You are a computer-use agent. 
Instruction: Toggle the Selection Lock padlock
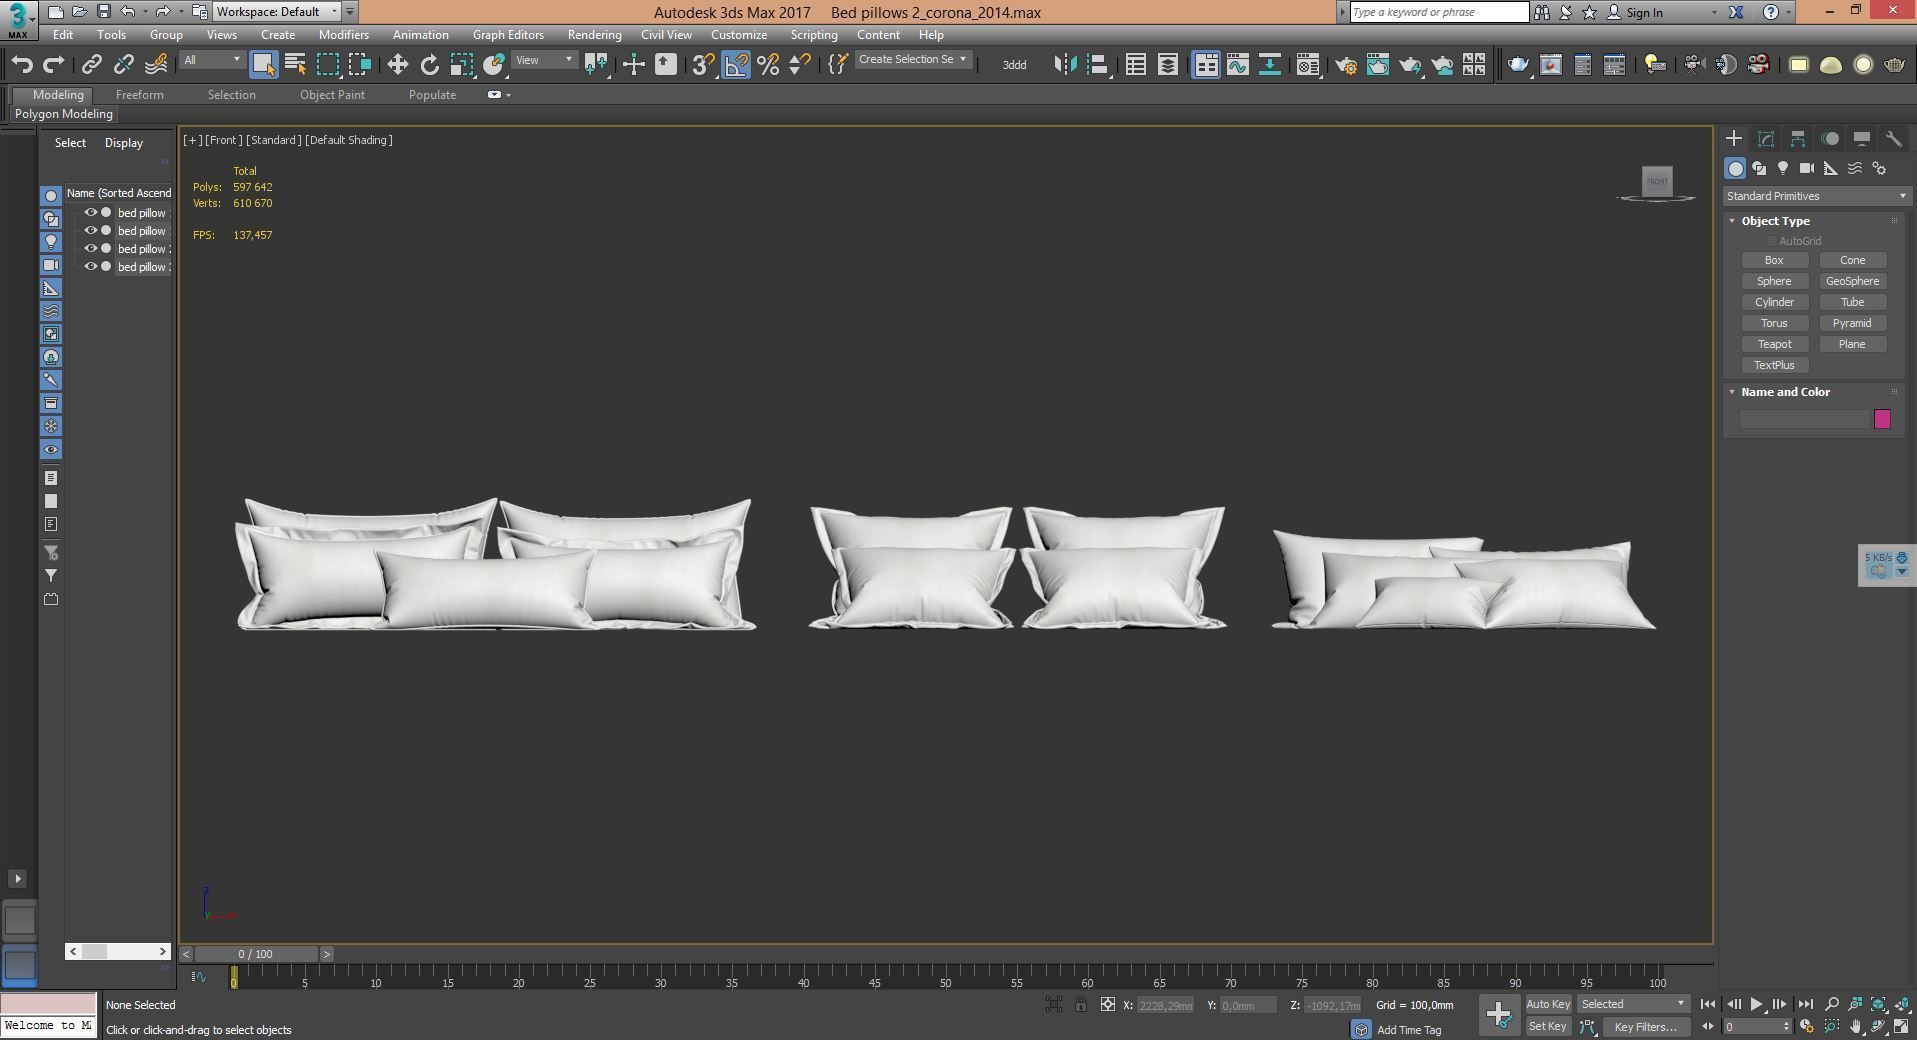[1081, 1005]
